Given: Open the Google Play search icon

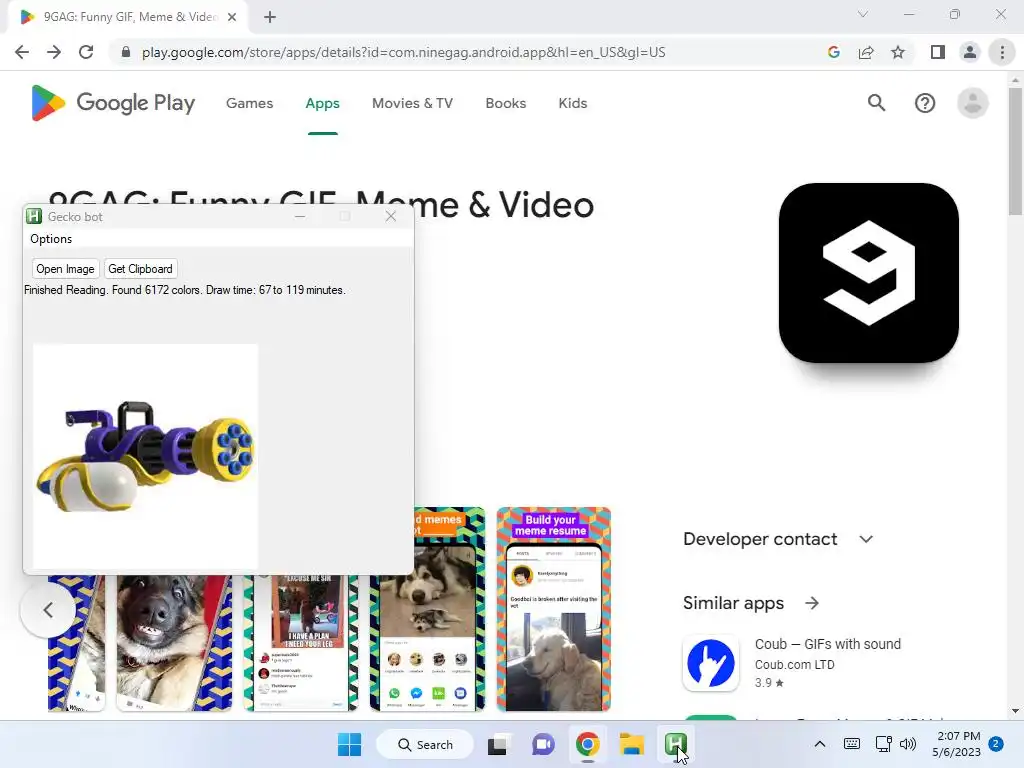Looking at the screenshot, I should [876, 103].
